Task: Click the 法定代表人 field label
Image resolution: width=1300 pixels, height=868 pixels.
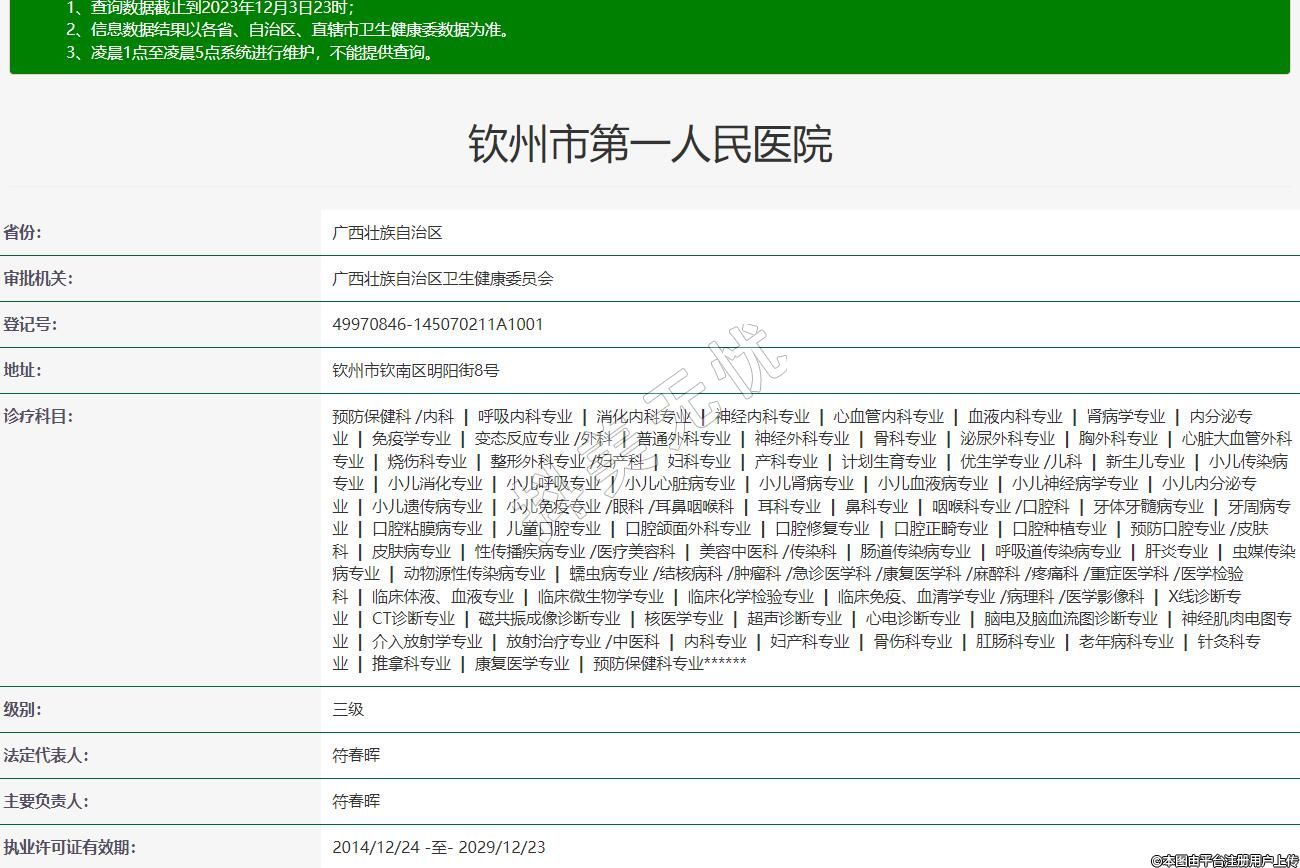Action: tap(45, 755)
